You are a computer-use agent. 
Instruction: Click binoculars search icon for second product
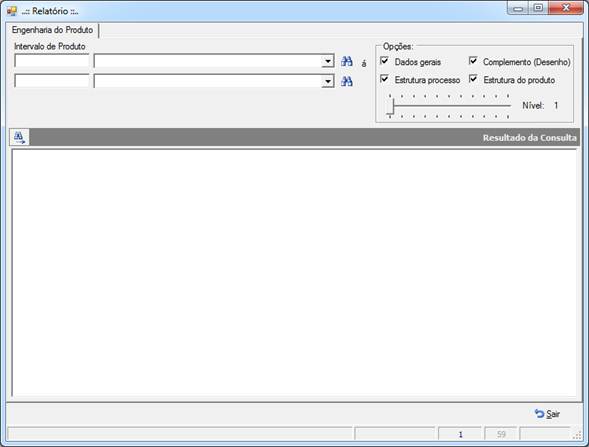click(347, 81)
